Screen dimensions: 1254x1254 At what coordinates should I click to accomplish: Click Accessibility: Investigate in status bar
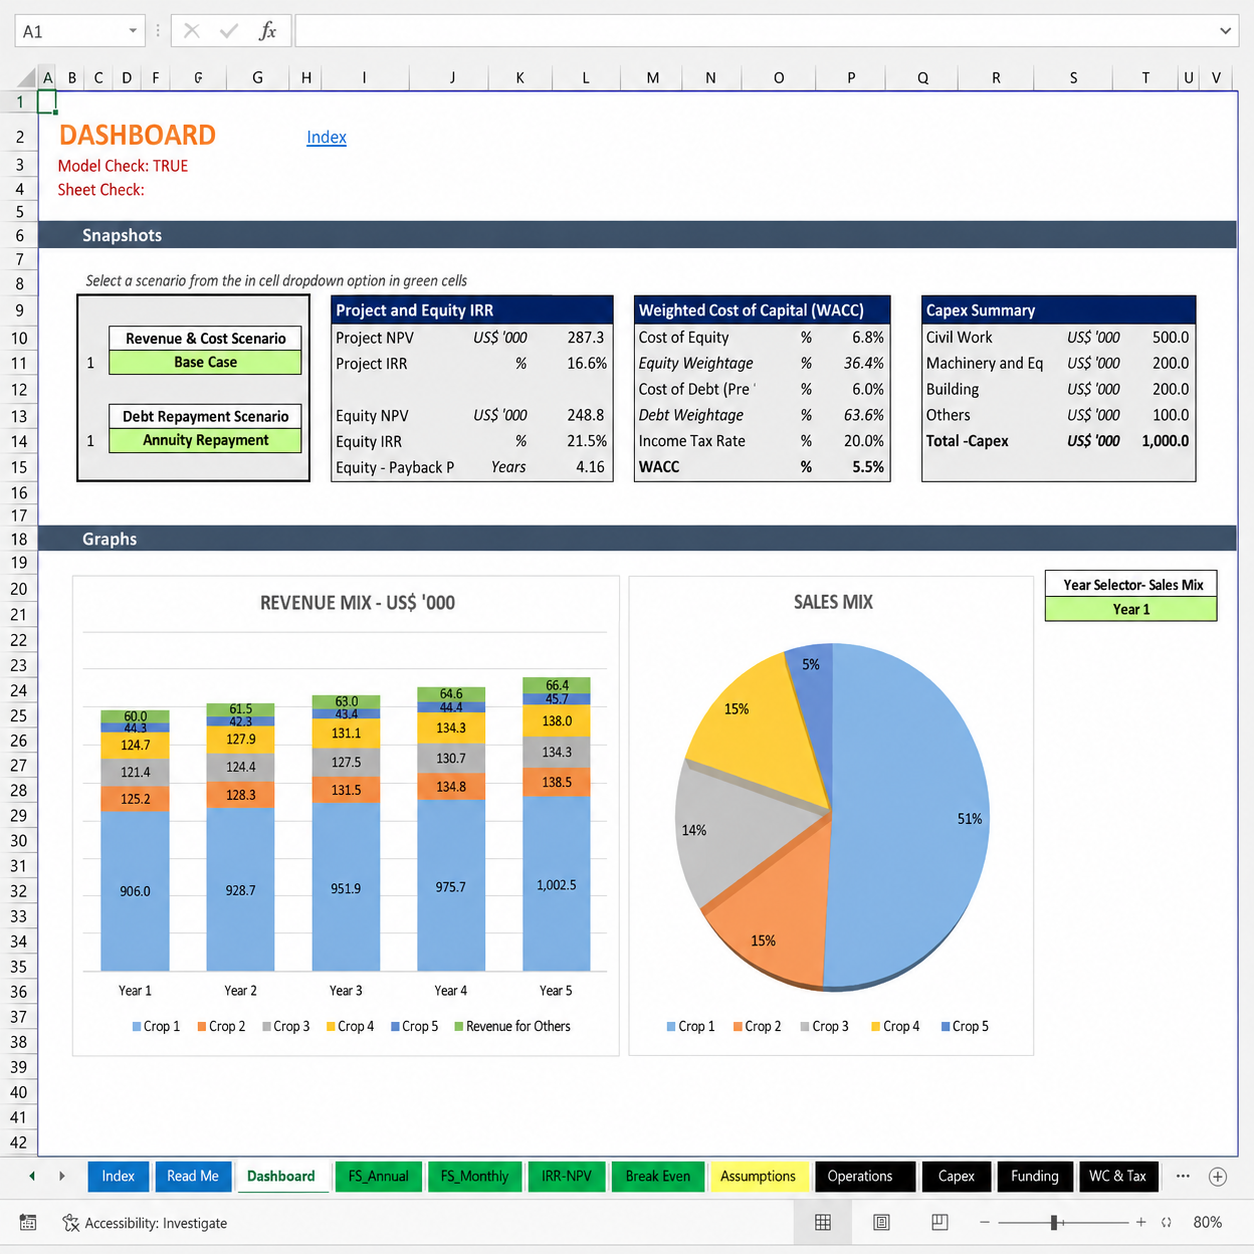pos(145,1222)
